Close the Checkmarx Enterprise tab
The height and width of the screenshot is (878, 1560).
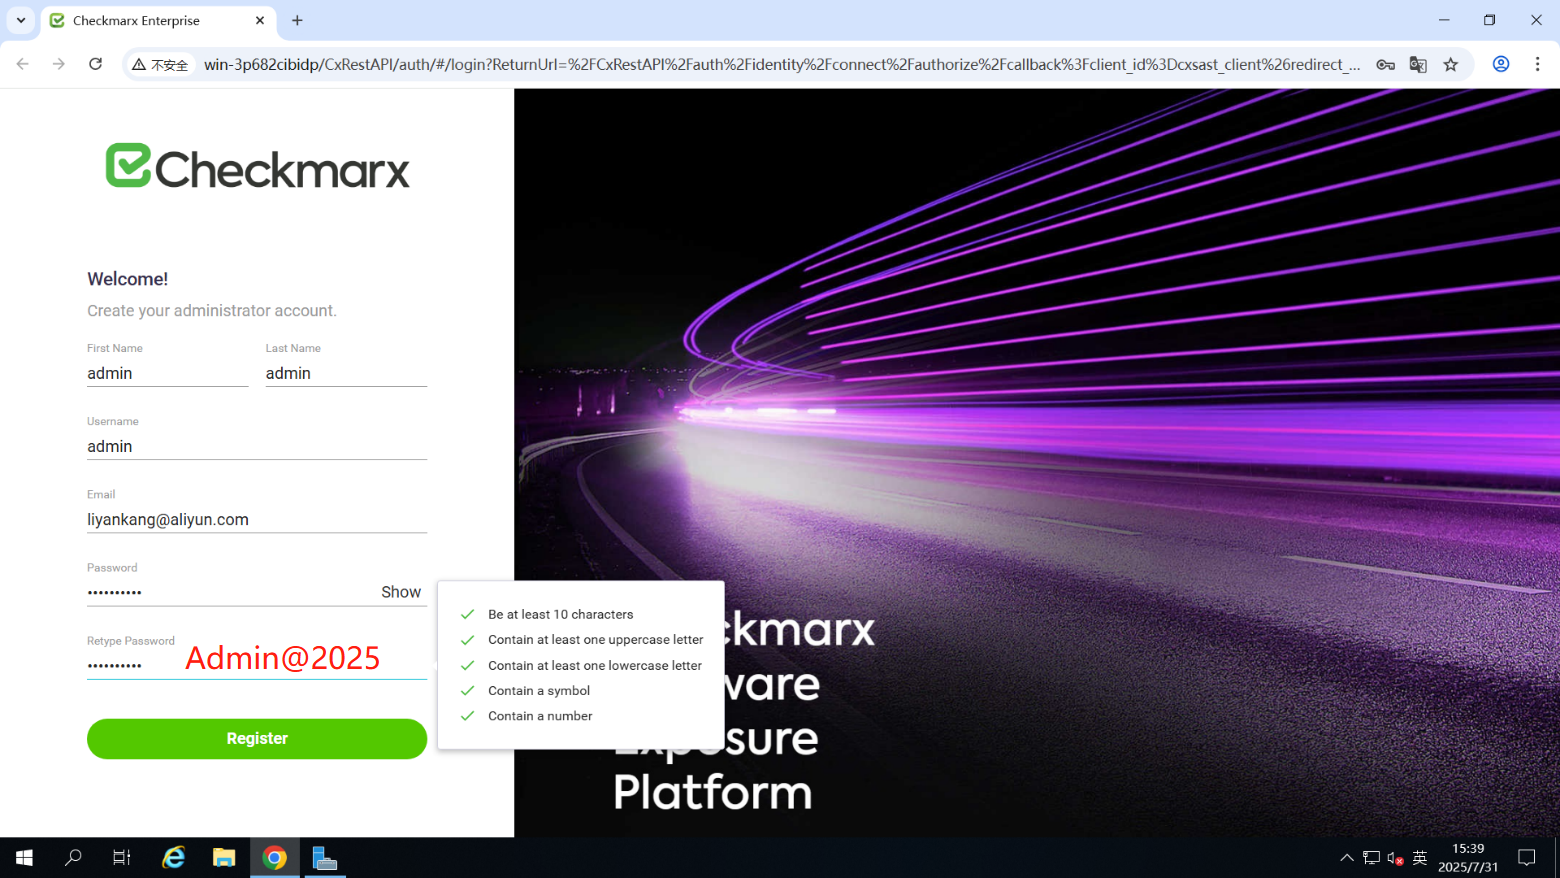coord(260,20)
